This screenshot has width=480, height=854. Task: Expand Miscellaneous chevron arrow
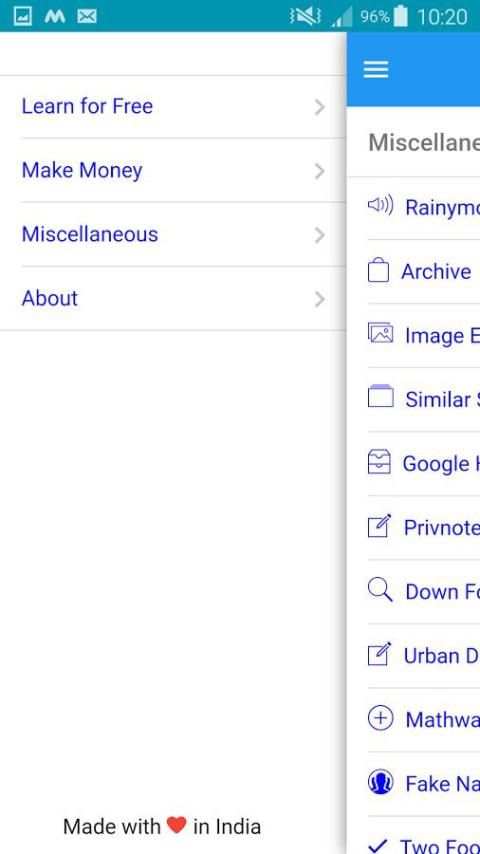click(x=320, y=235)
